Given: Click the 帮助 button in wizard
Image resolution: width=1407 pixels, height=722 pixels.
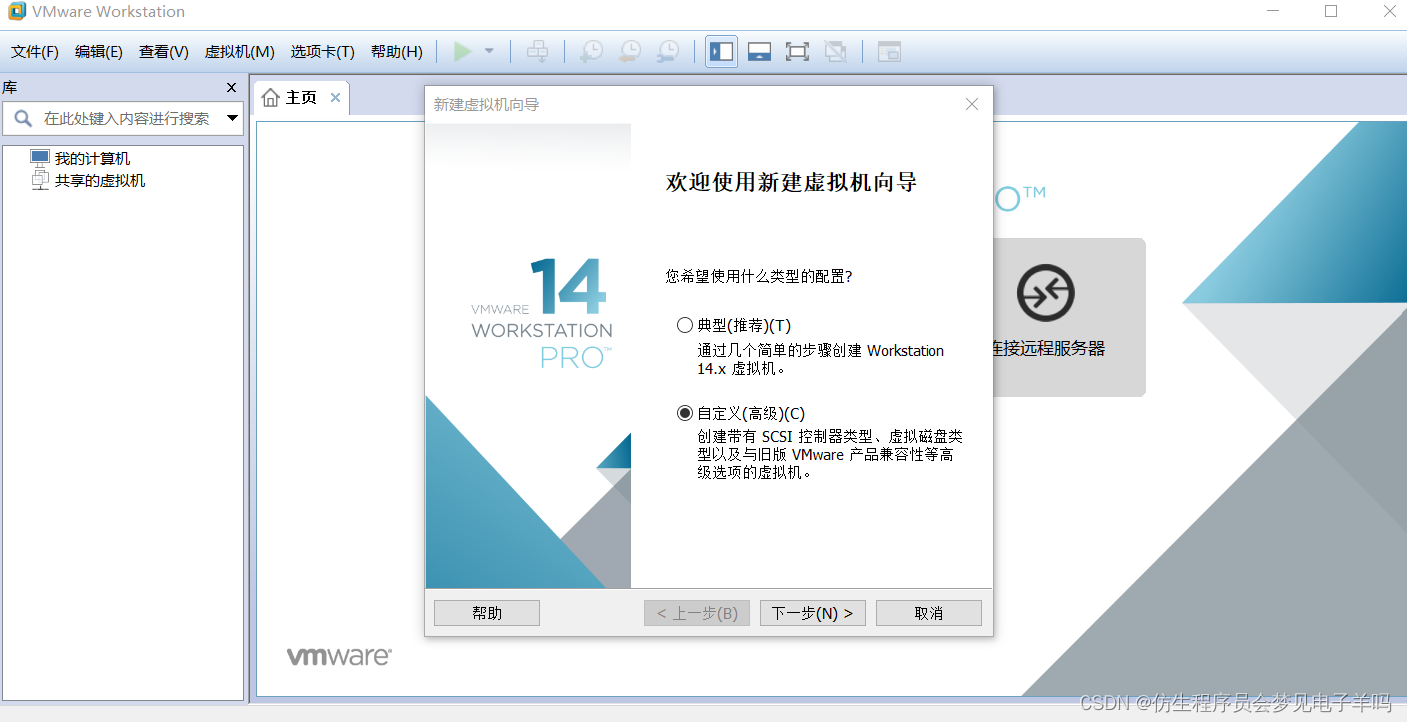Looking at the screenshot, I should coord(487,613).
